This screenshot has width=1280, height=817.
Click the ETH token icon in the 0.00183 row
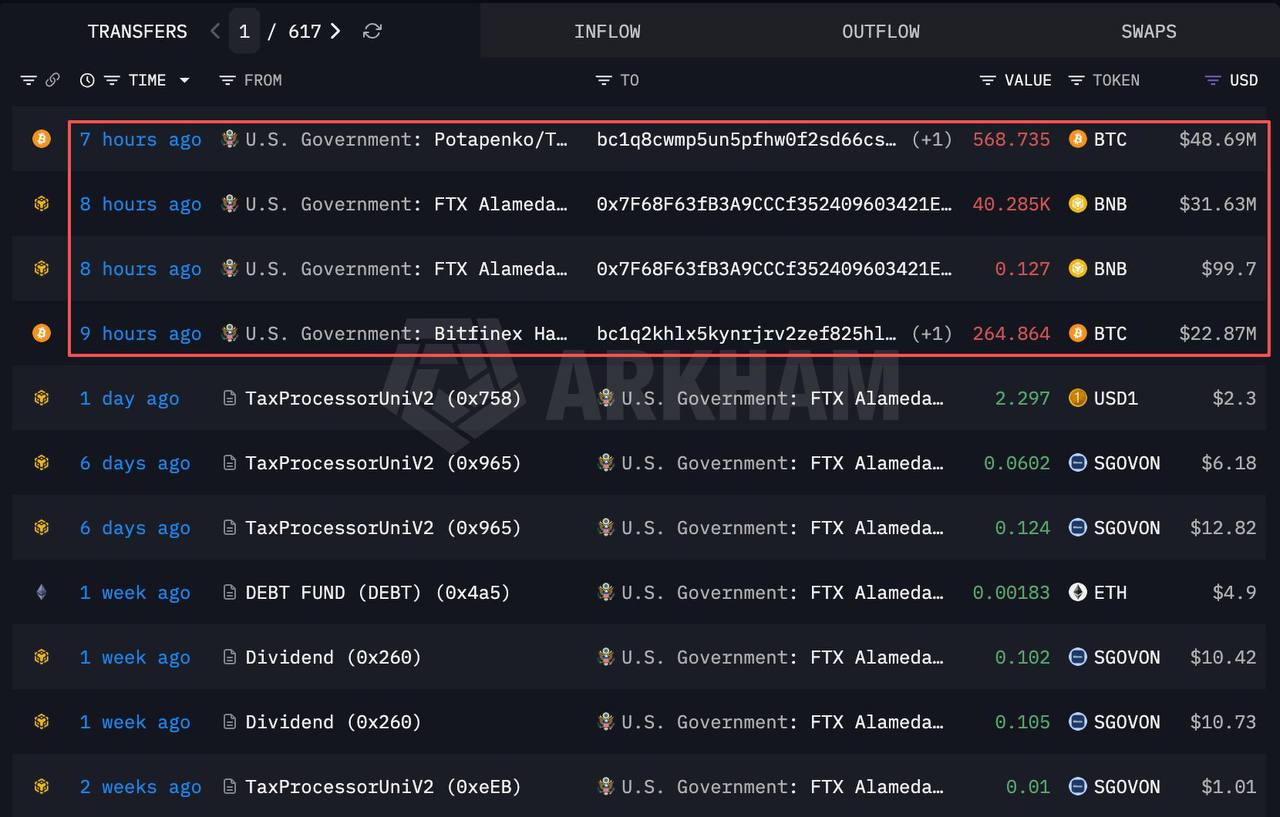point(1078,592)
